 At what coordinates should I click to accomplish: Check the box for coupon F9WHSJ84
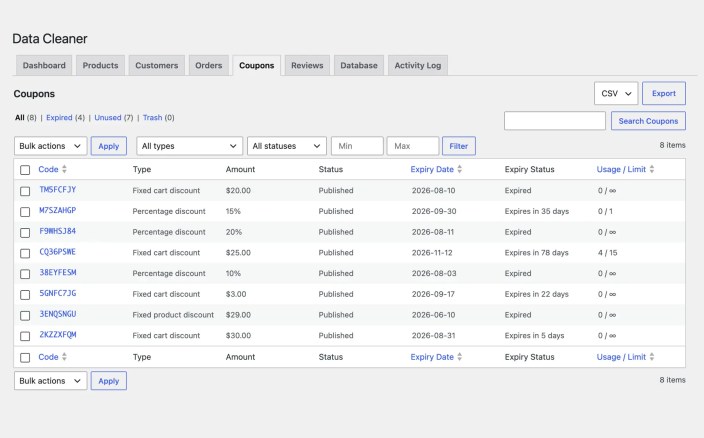click(25, 232)
